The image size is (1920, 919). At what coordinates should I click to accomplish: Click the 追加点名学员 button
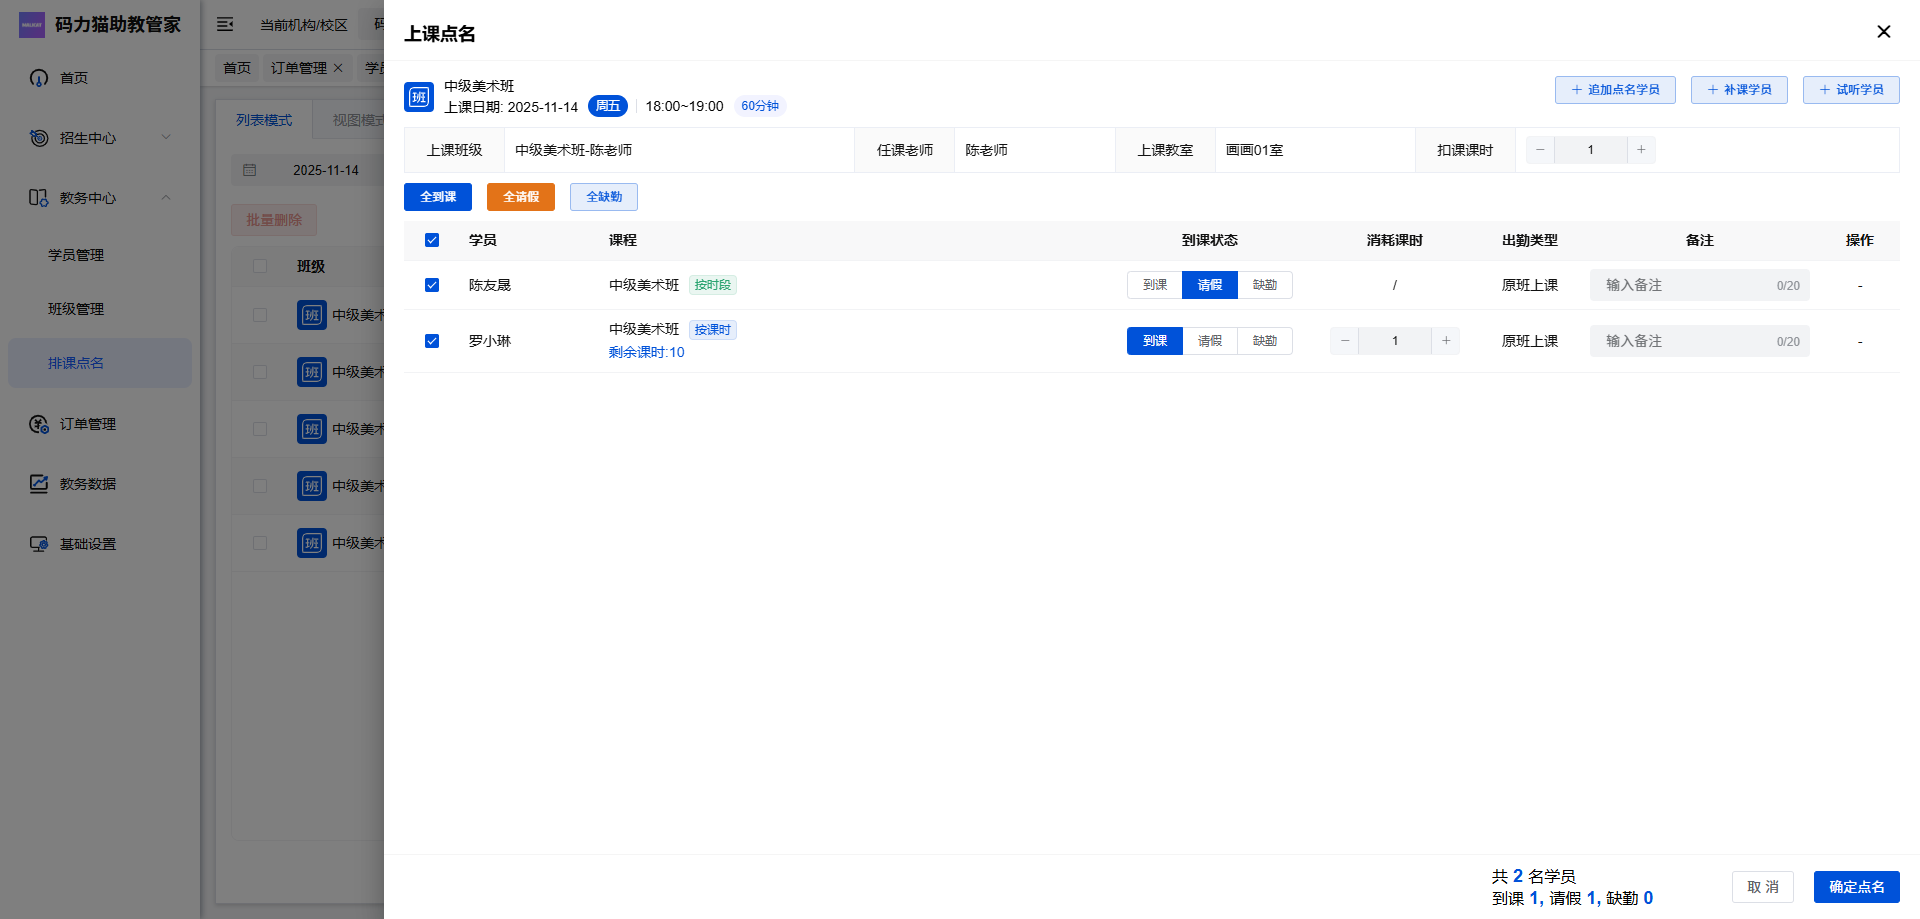[1615, 90]
